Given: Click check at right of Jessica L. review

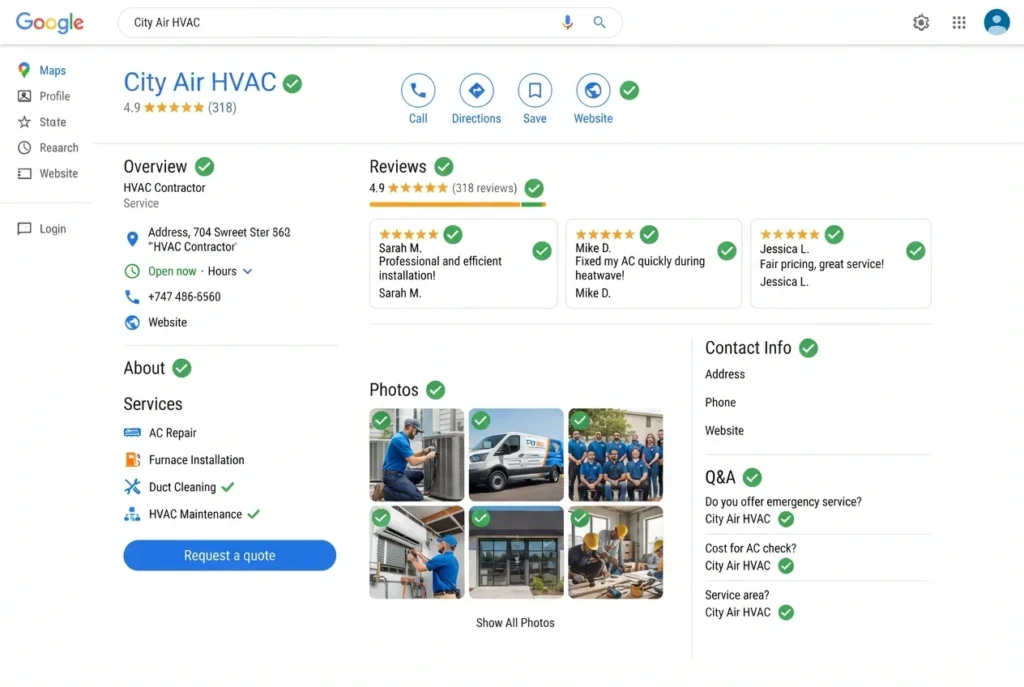Looking at the screenshot, I should 916,251.
